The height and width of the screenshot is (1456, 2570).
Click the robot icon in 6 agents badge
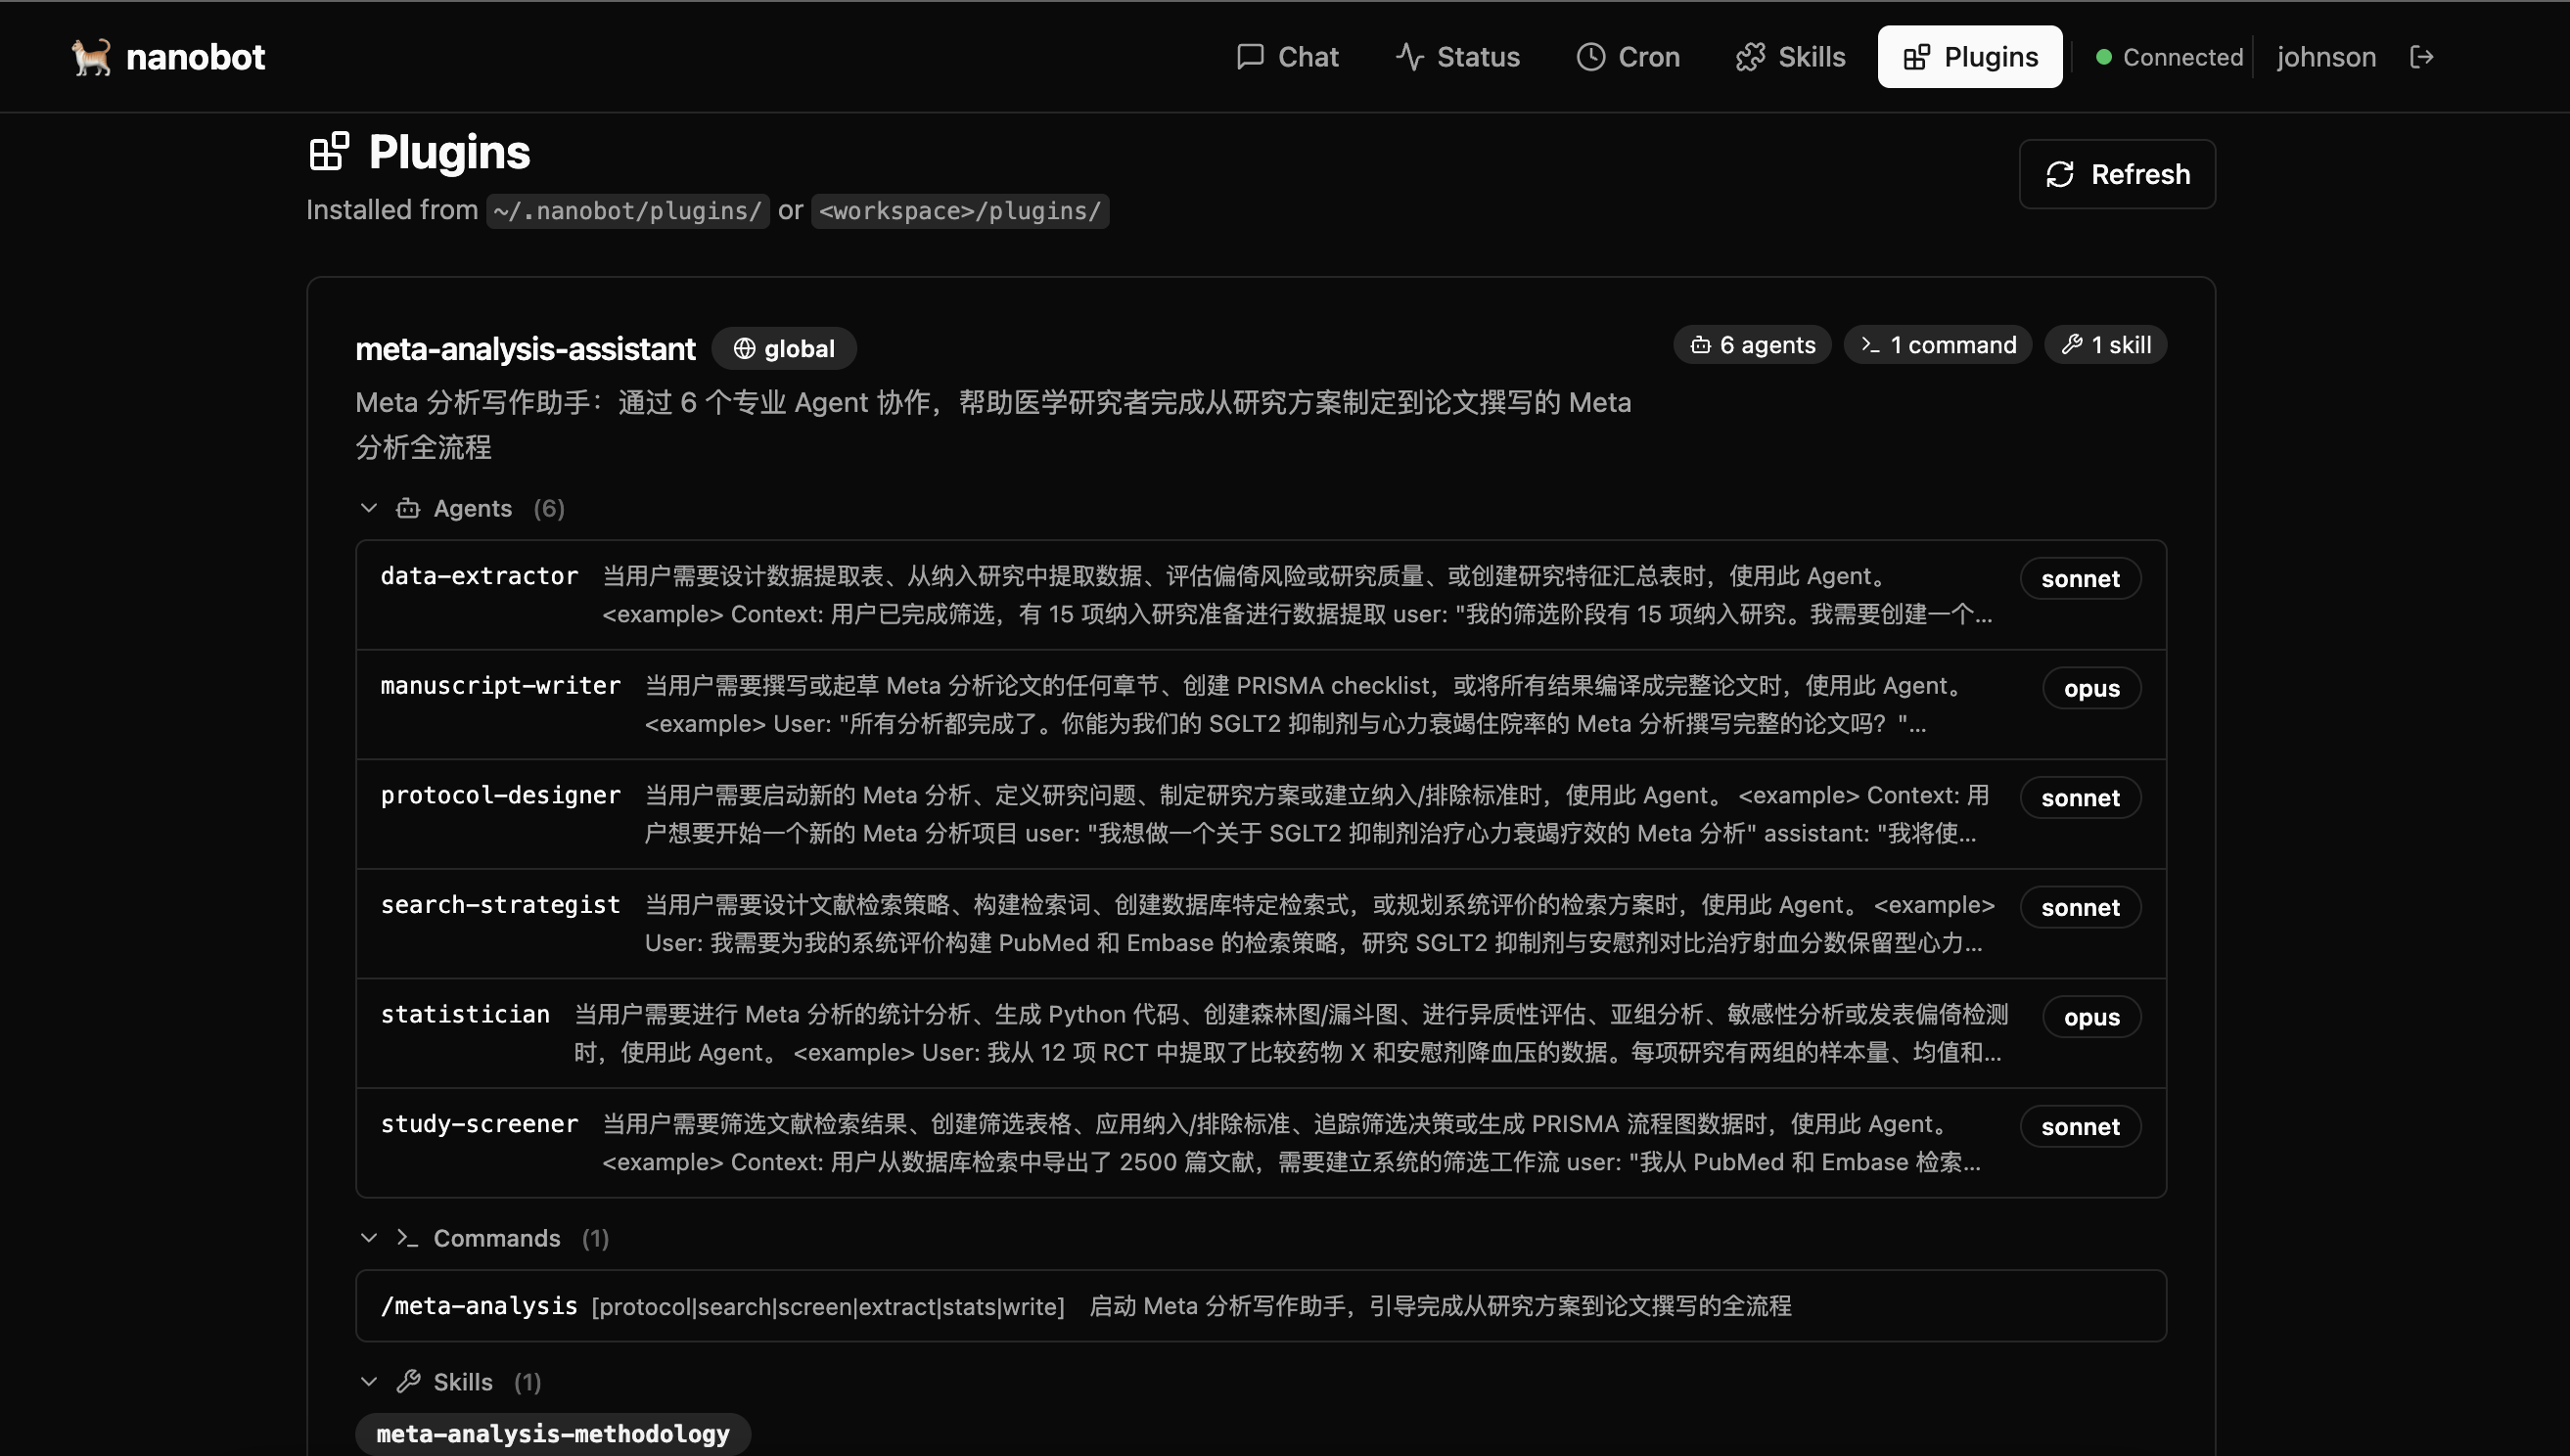tap(1700, 345)
